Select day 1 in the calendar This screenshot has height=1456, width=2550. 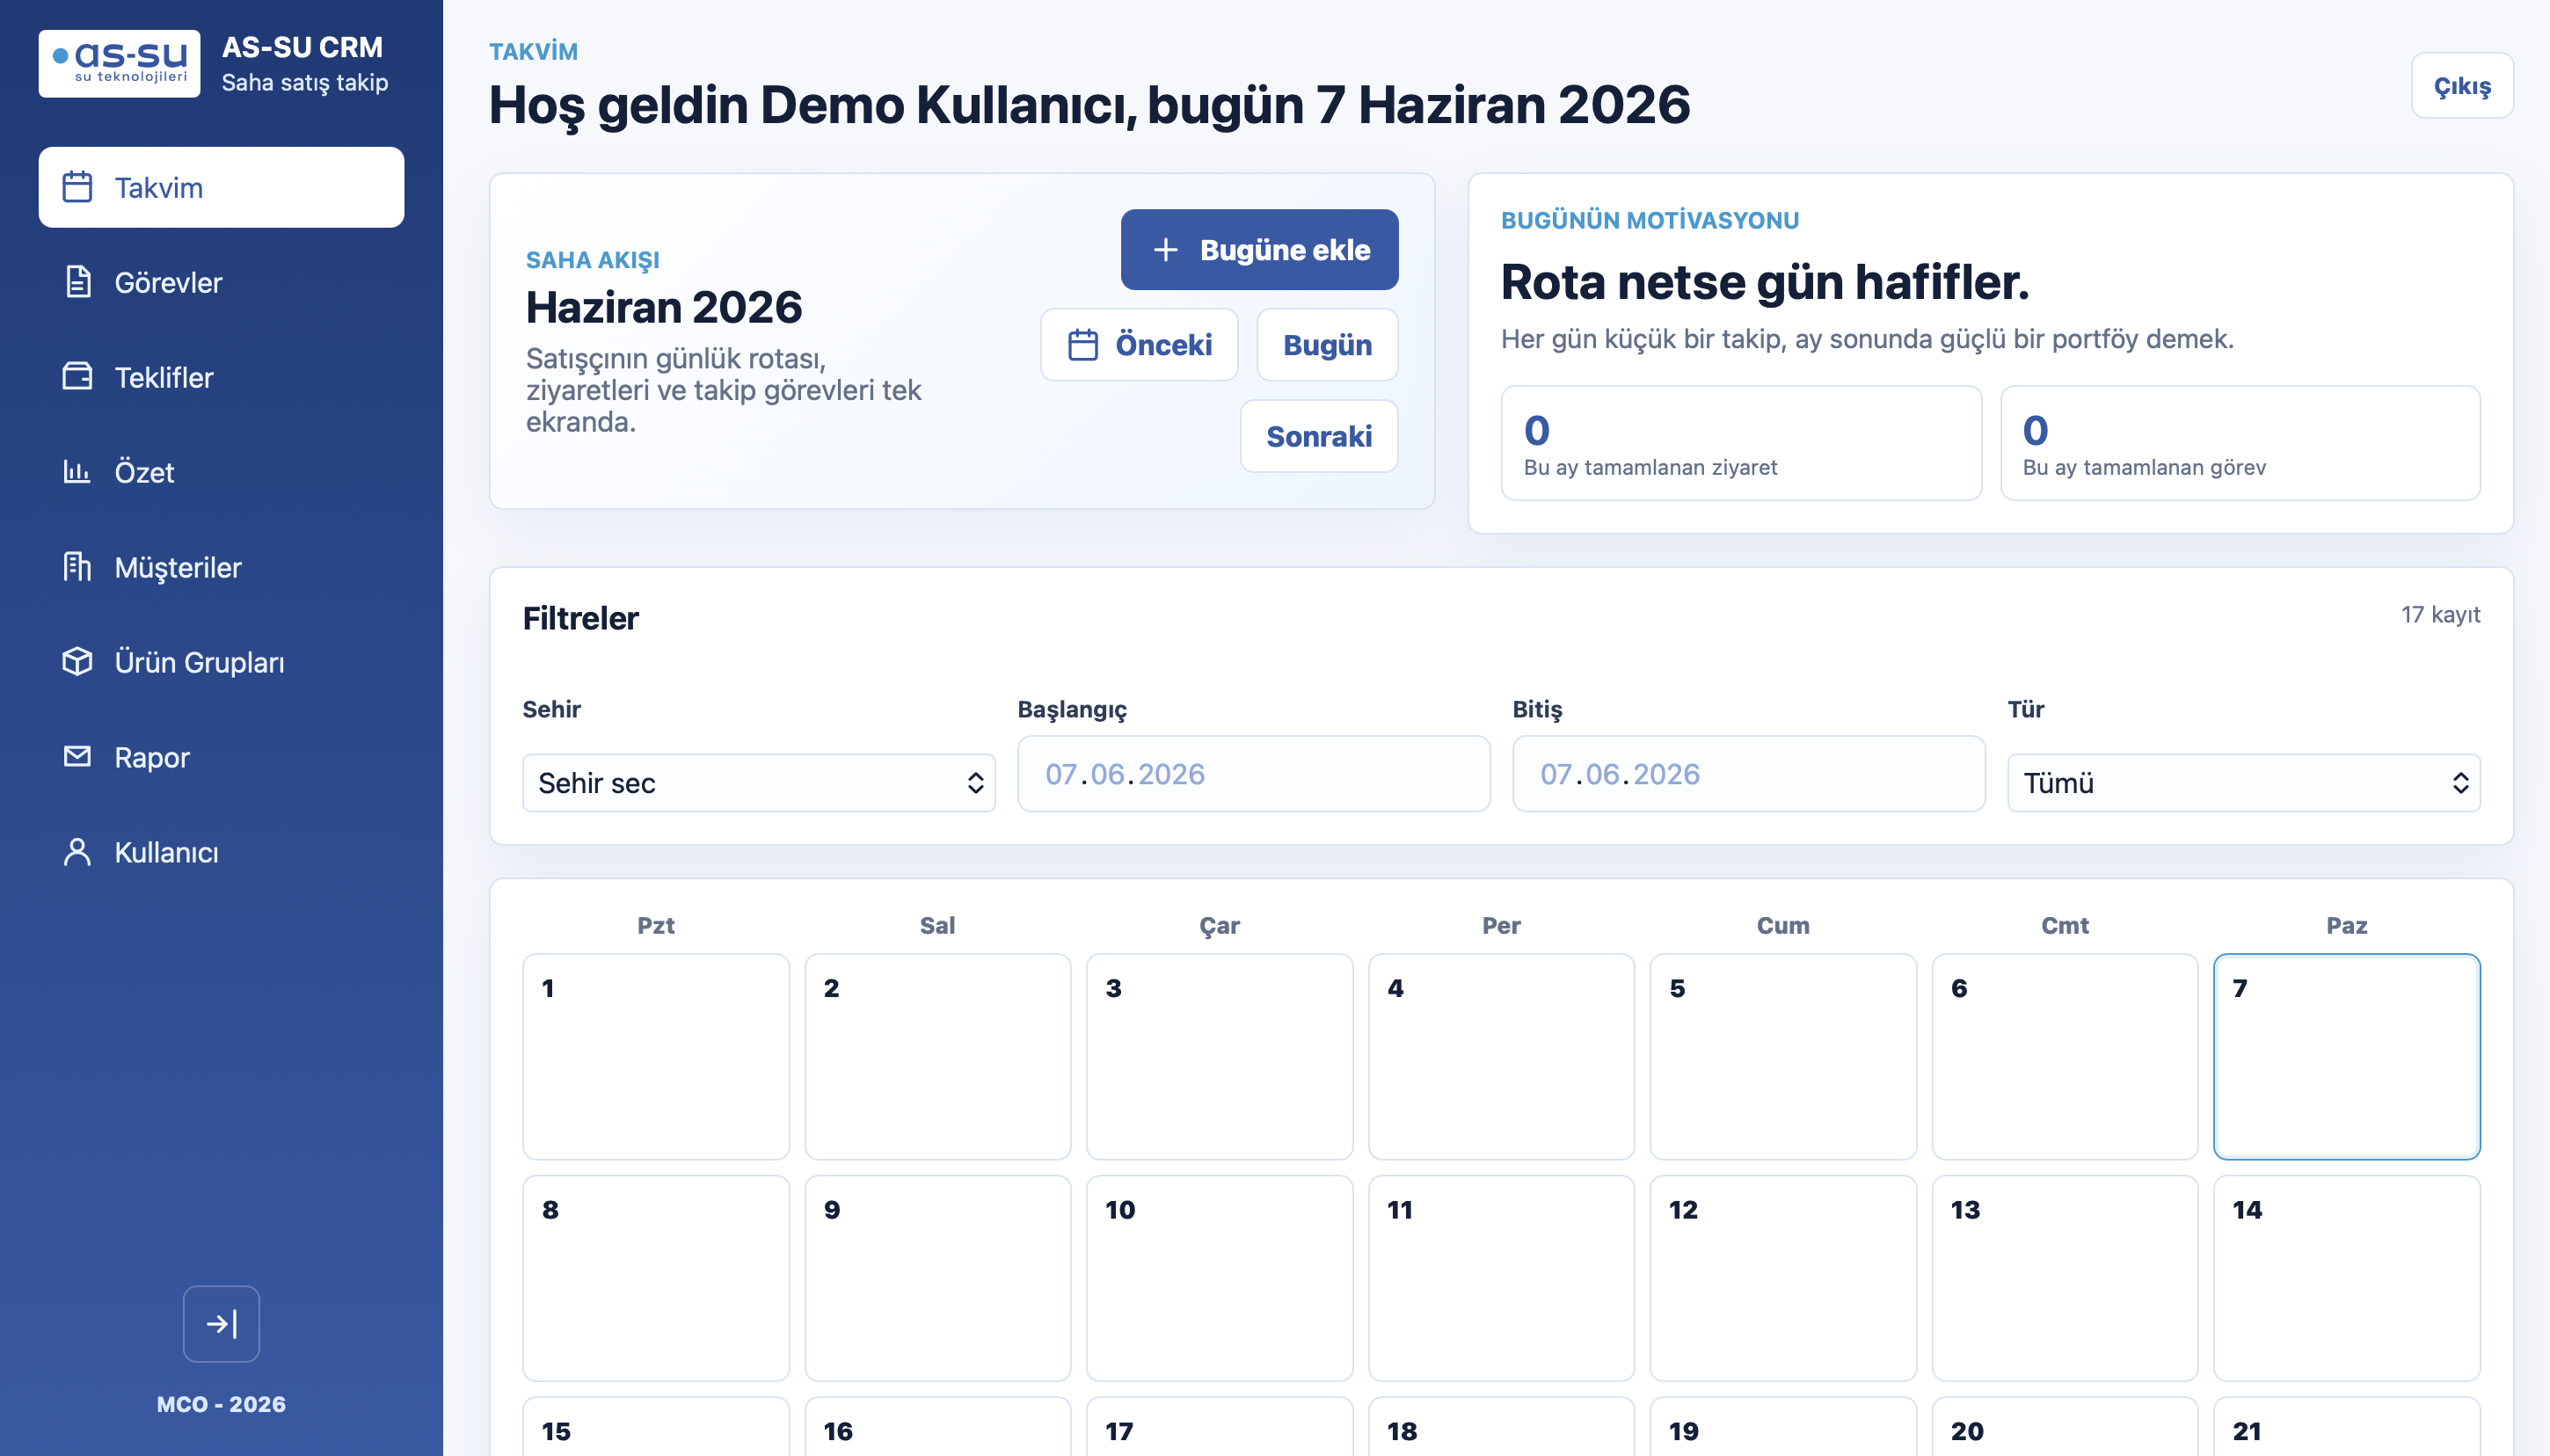click(656, 1057)
